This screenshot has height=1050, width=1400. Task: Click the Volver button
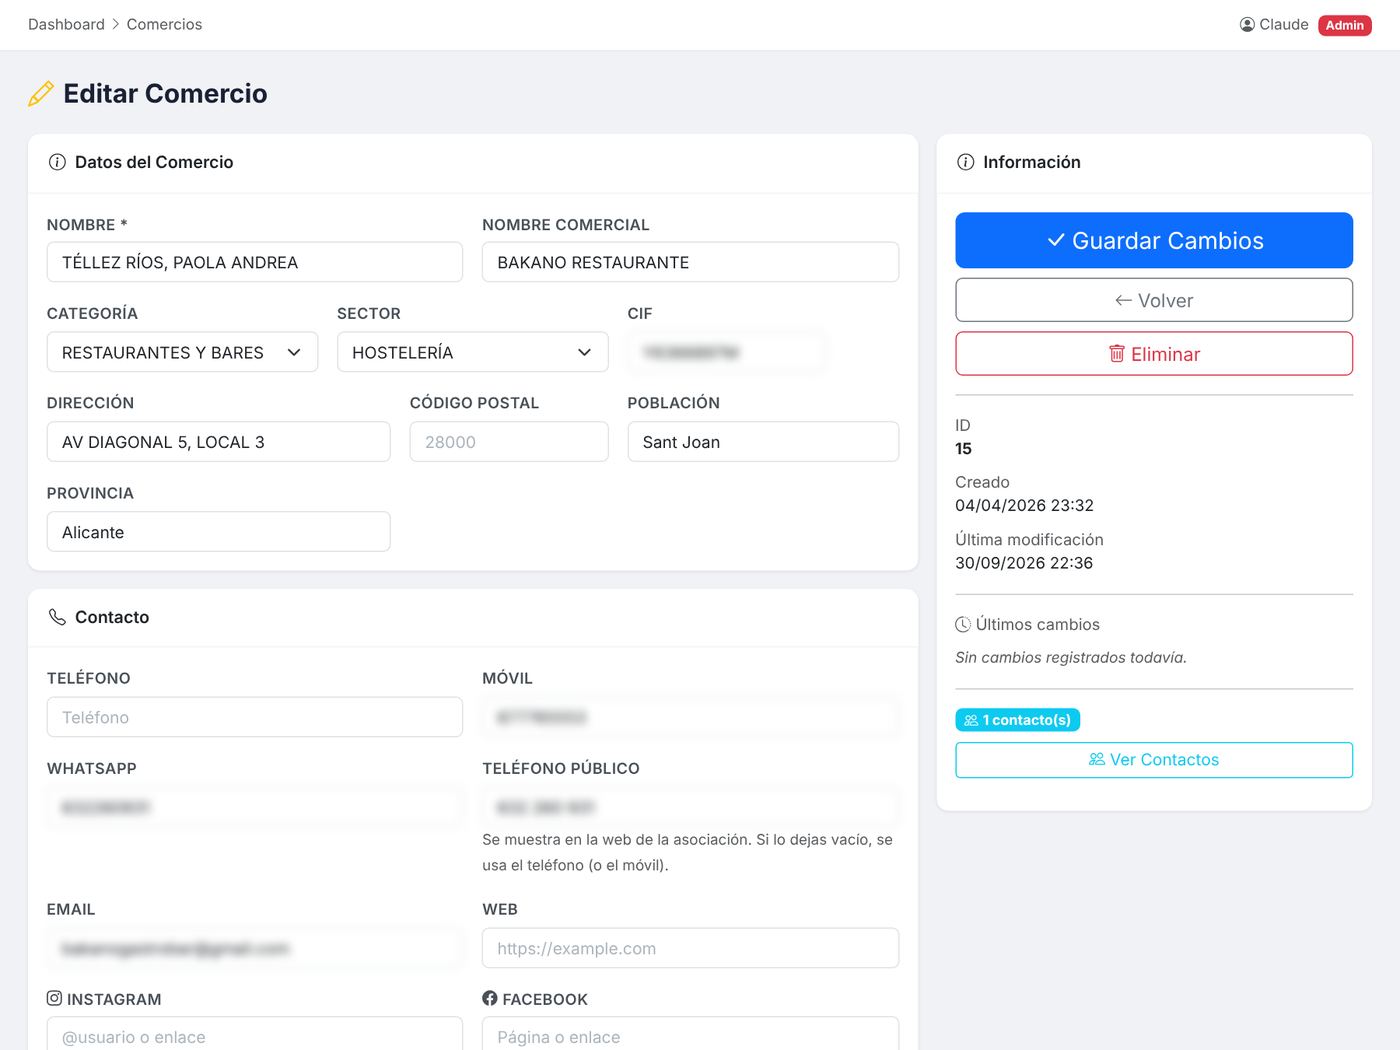(x=1154, y=300)
